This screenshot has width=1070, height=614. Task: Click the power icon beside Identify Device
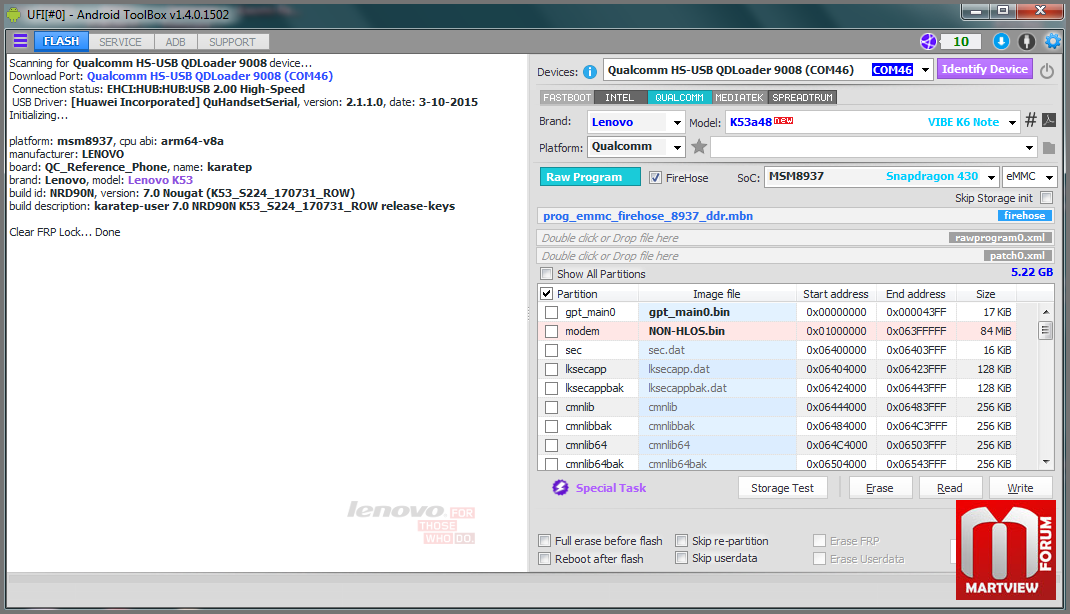1047,71
